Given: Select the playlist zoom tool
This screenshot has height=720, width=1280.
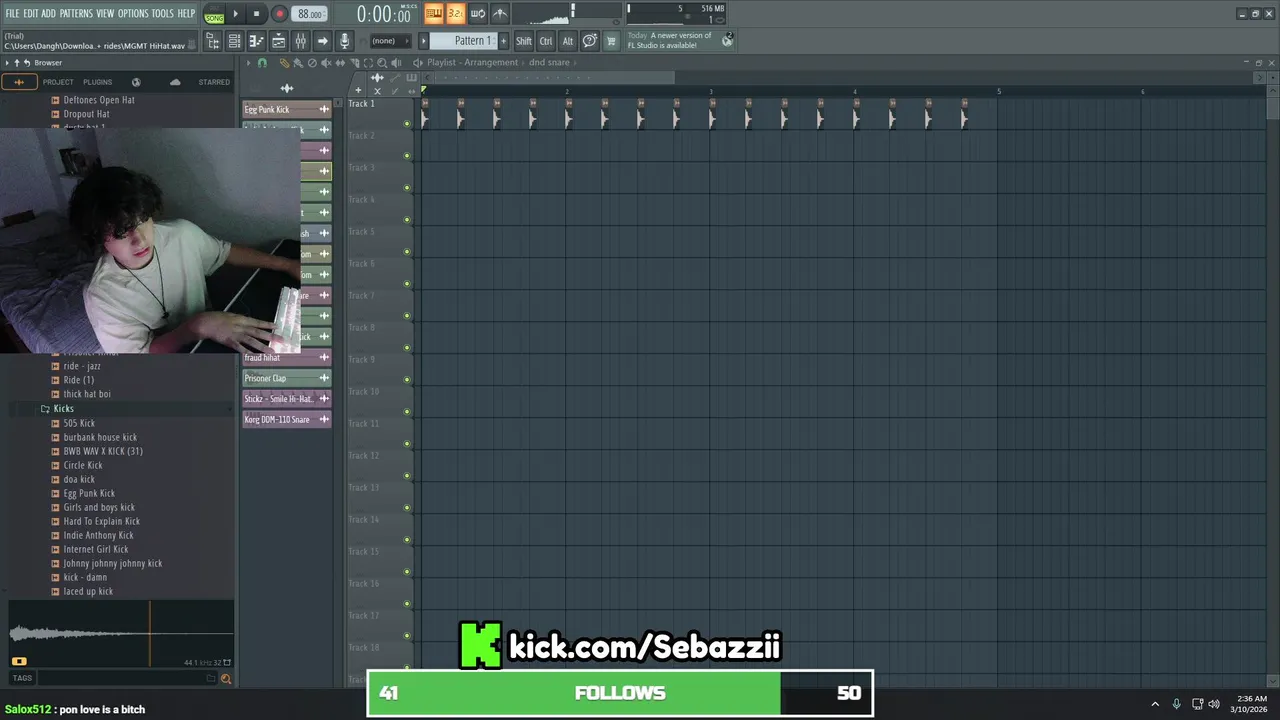Looking at the screenshot, I should (382, 63).
